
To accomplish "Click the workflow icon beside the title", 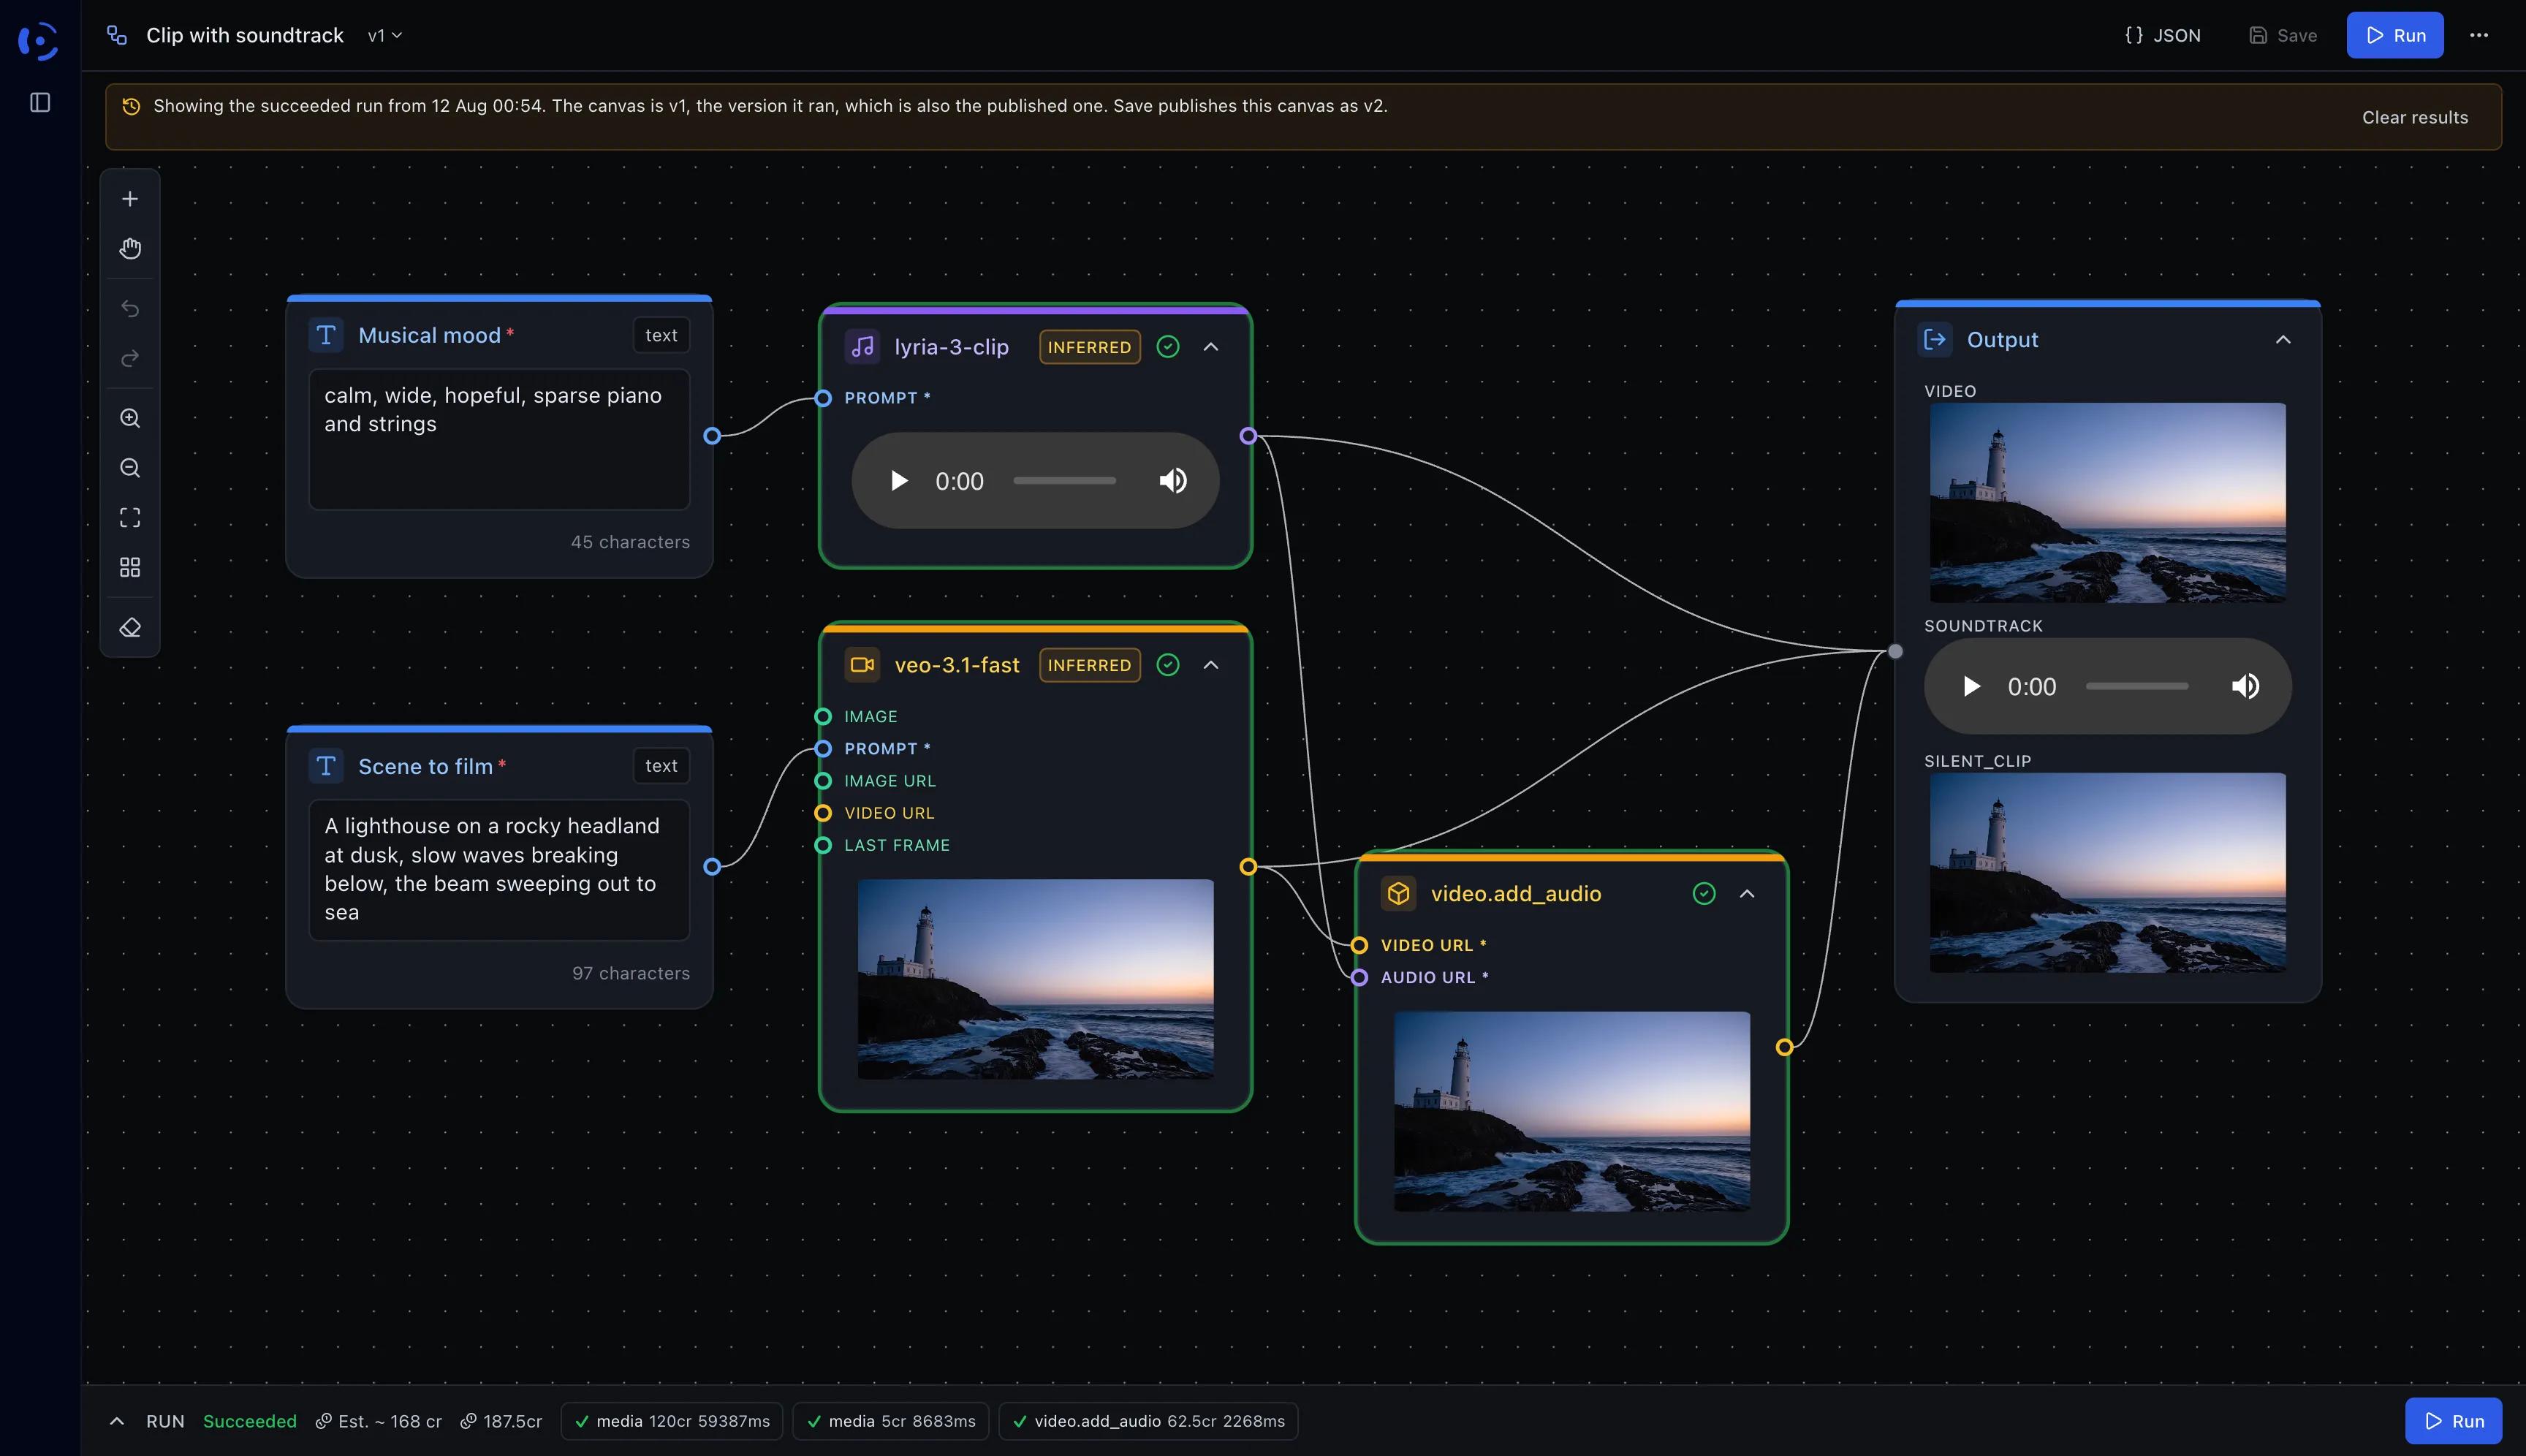I will pyautogui.click(x=117, y=35).
